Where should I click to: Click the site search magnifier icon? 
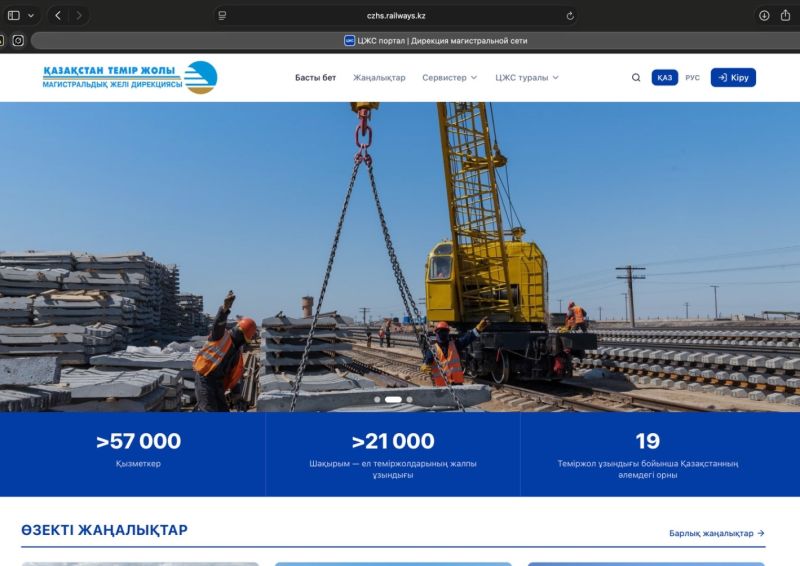tap(636, 78)
